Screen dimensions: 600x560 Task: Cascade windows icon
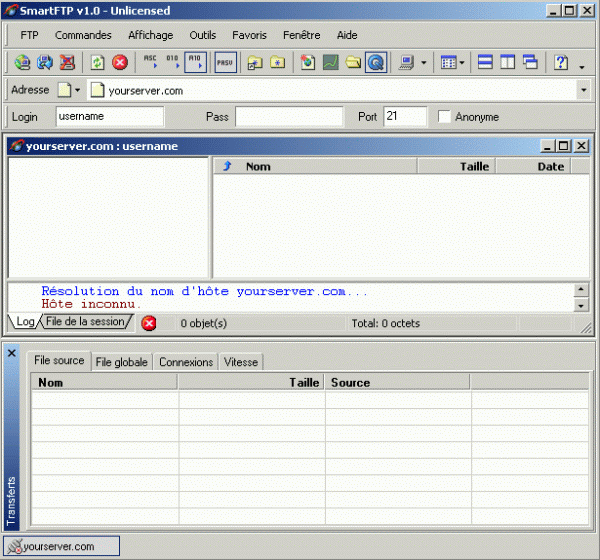(530, 62)
